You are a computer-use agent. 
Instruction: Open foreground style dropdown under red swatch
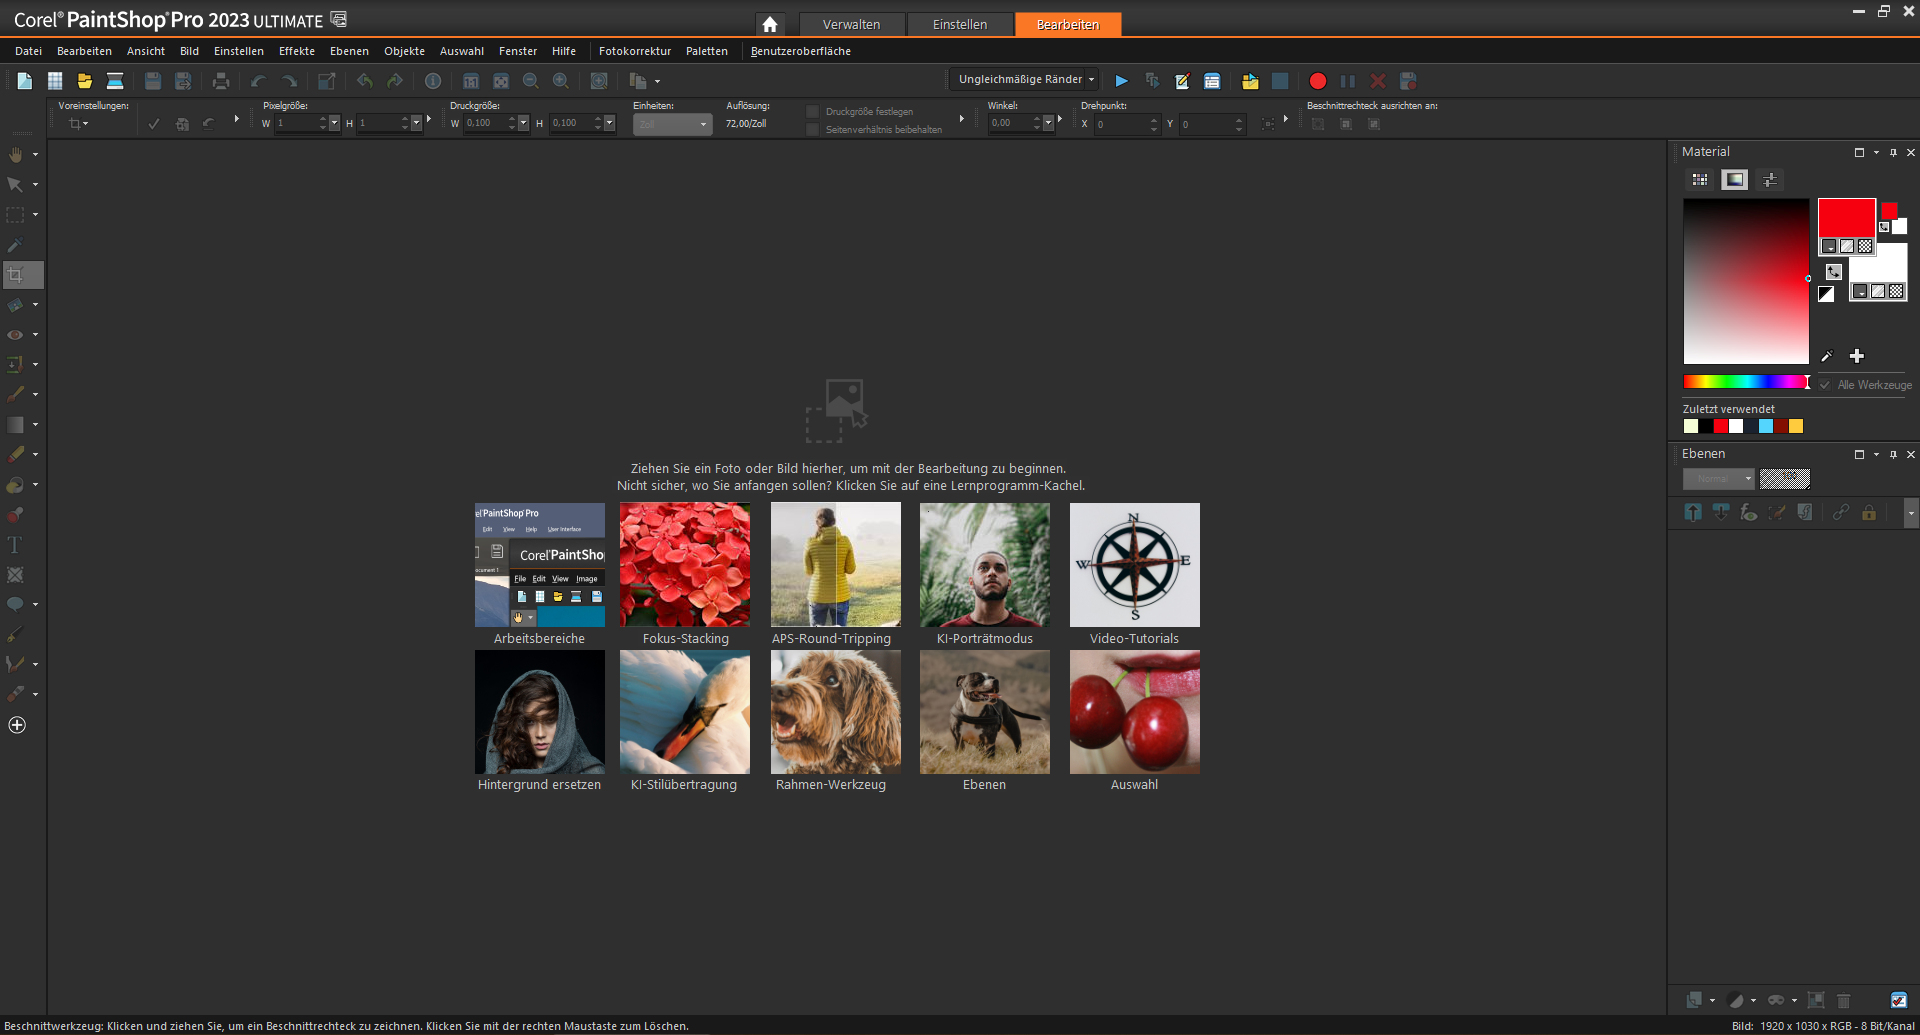click(x=1829, y=246)
